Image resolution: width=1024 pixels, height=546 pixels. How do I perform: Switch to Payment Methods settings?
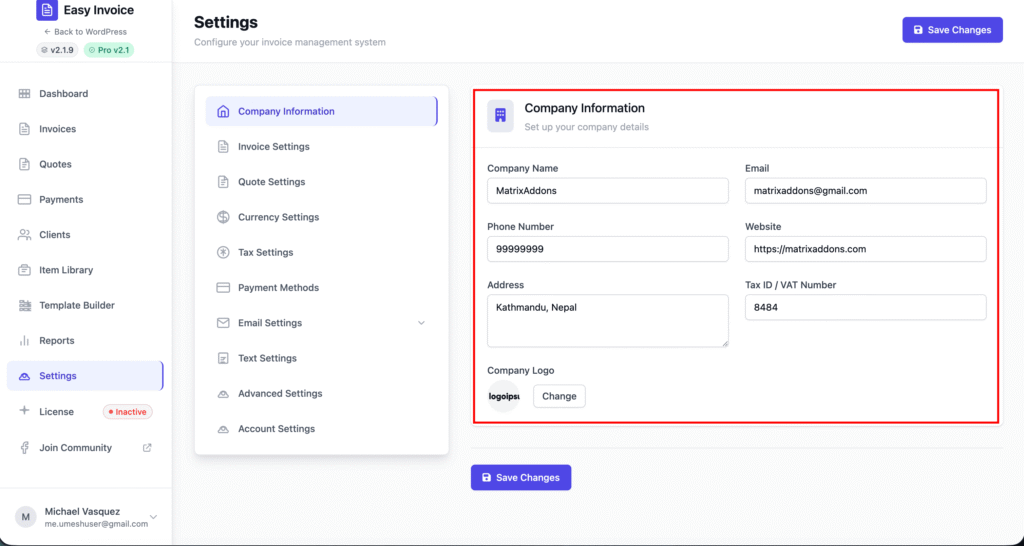point(278,288)
